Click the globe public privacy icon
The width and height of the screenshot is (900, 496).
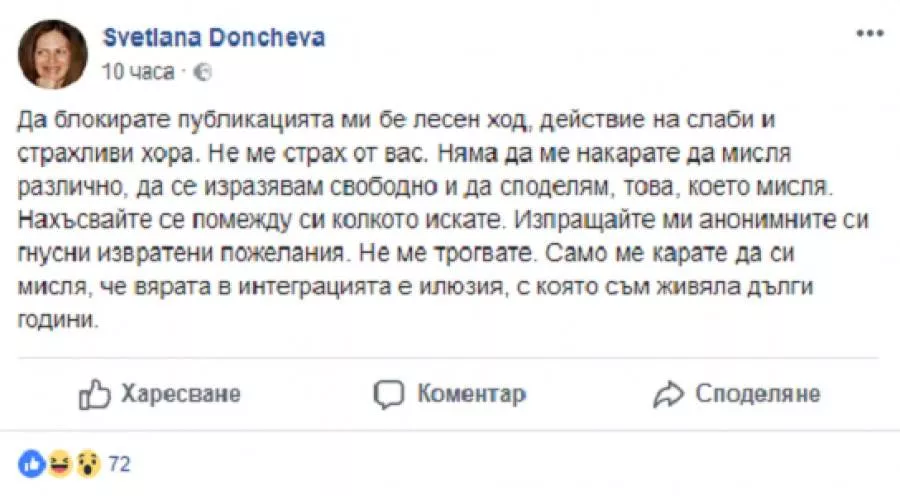[x=202, y=72]
